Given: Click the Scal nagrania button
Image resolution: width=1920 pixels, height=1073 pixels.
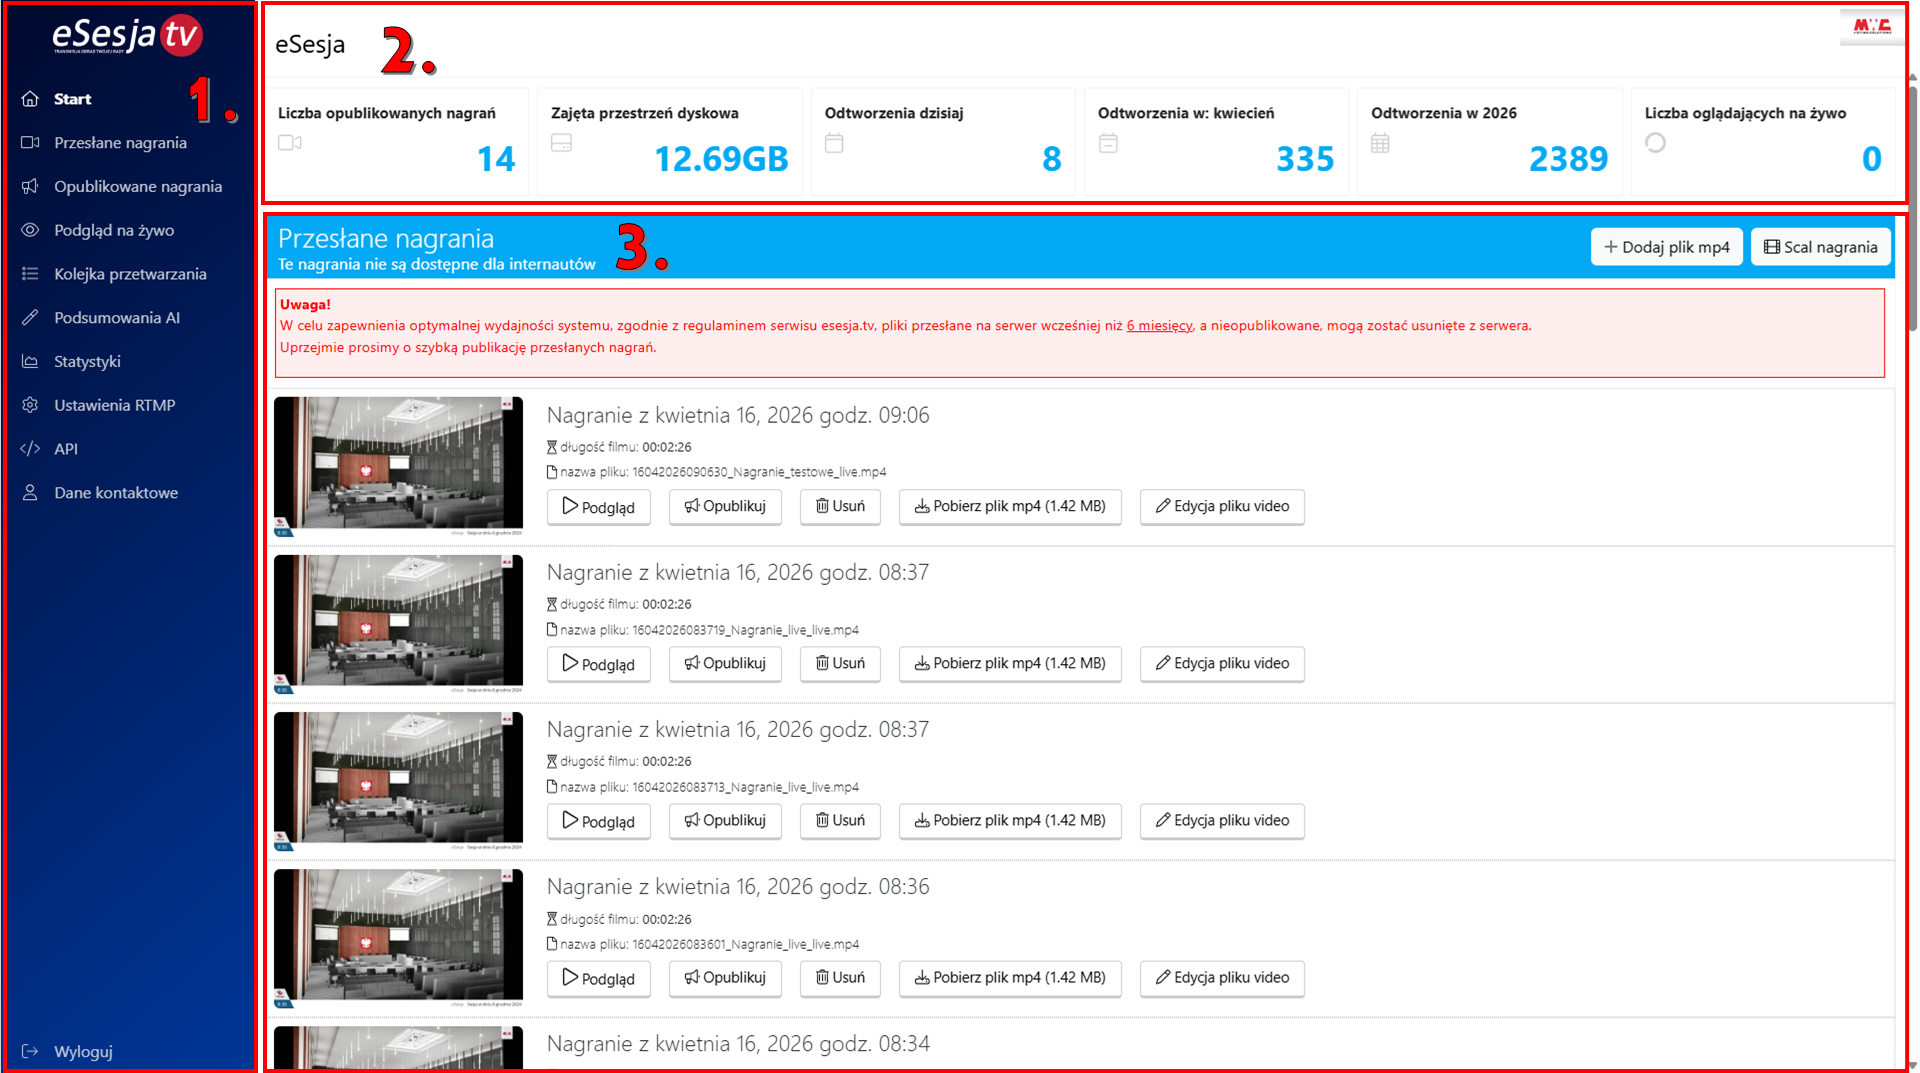Looking at the screenshot, I should coord(1820,247).
